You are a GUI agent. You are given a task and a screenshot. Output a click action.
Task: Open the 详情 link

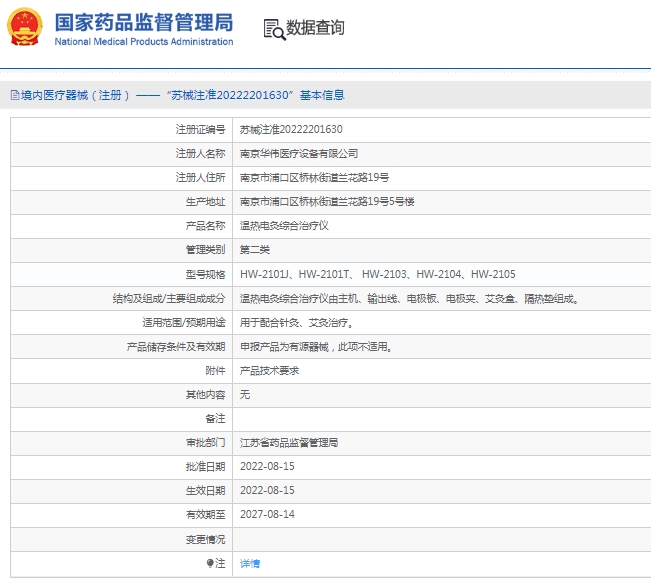tap(250, 563)
